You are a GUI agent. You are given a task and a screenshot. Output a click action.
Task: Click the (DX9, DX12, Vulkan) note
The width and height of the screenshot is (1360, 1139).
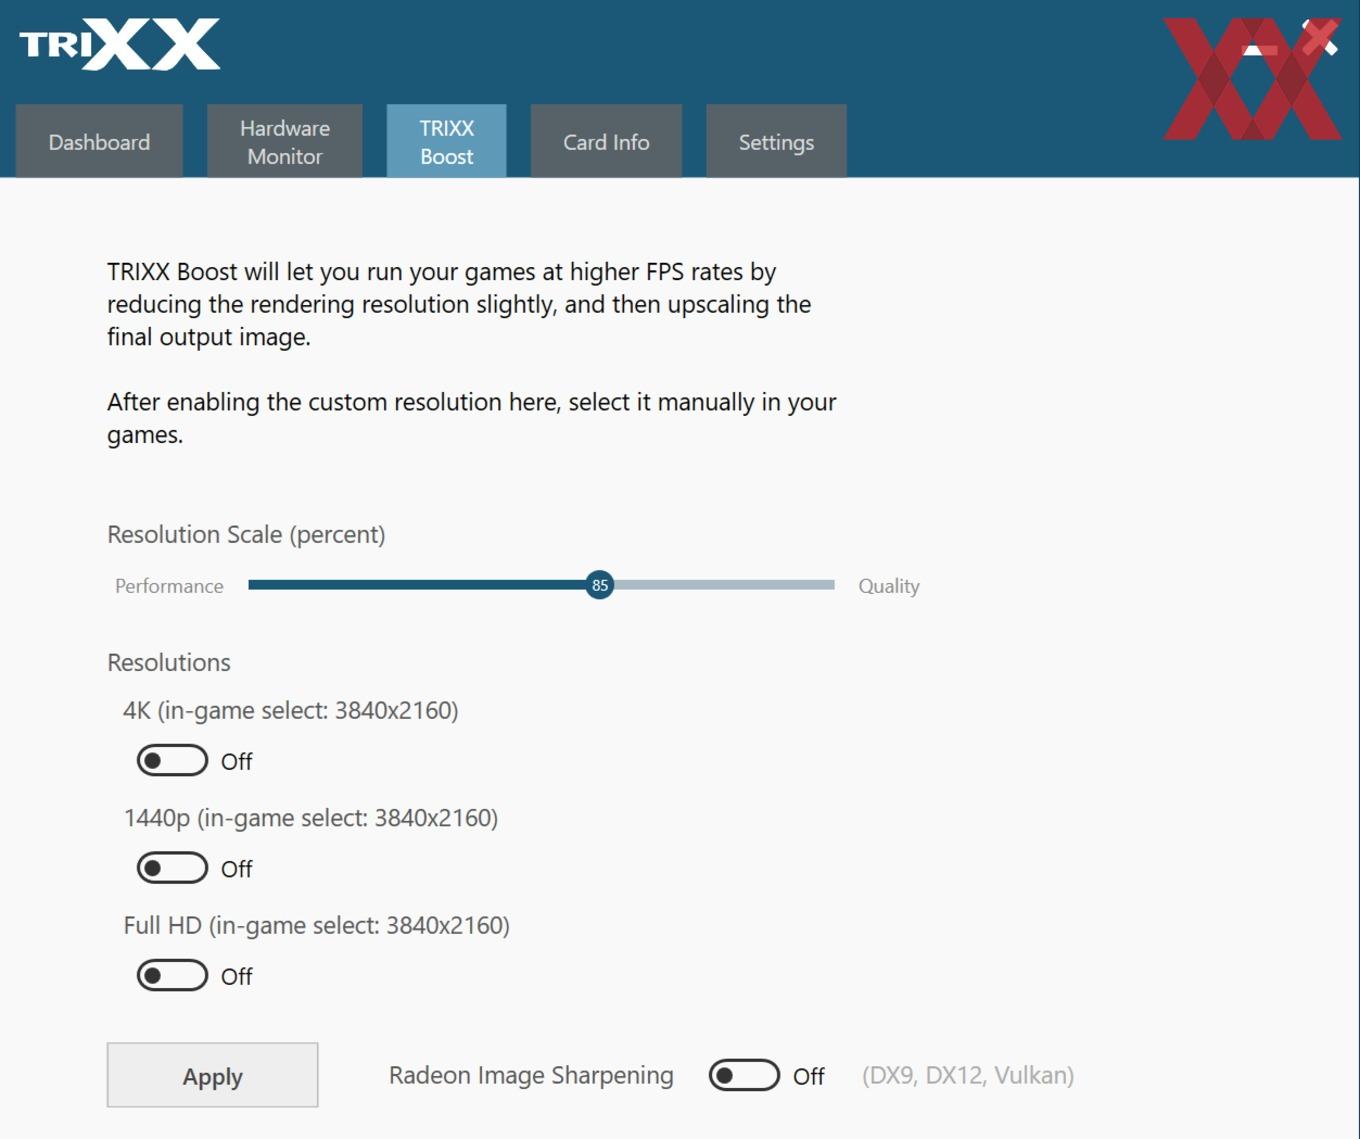968,1075
